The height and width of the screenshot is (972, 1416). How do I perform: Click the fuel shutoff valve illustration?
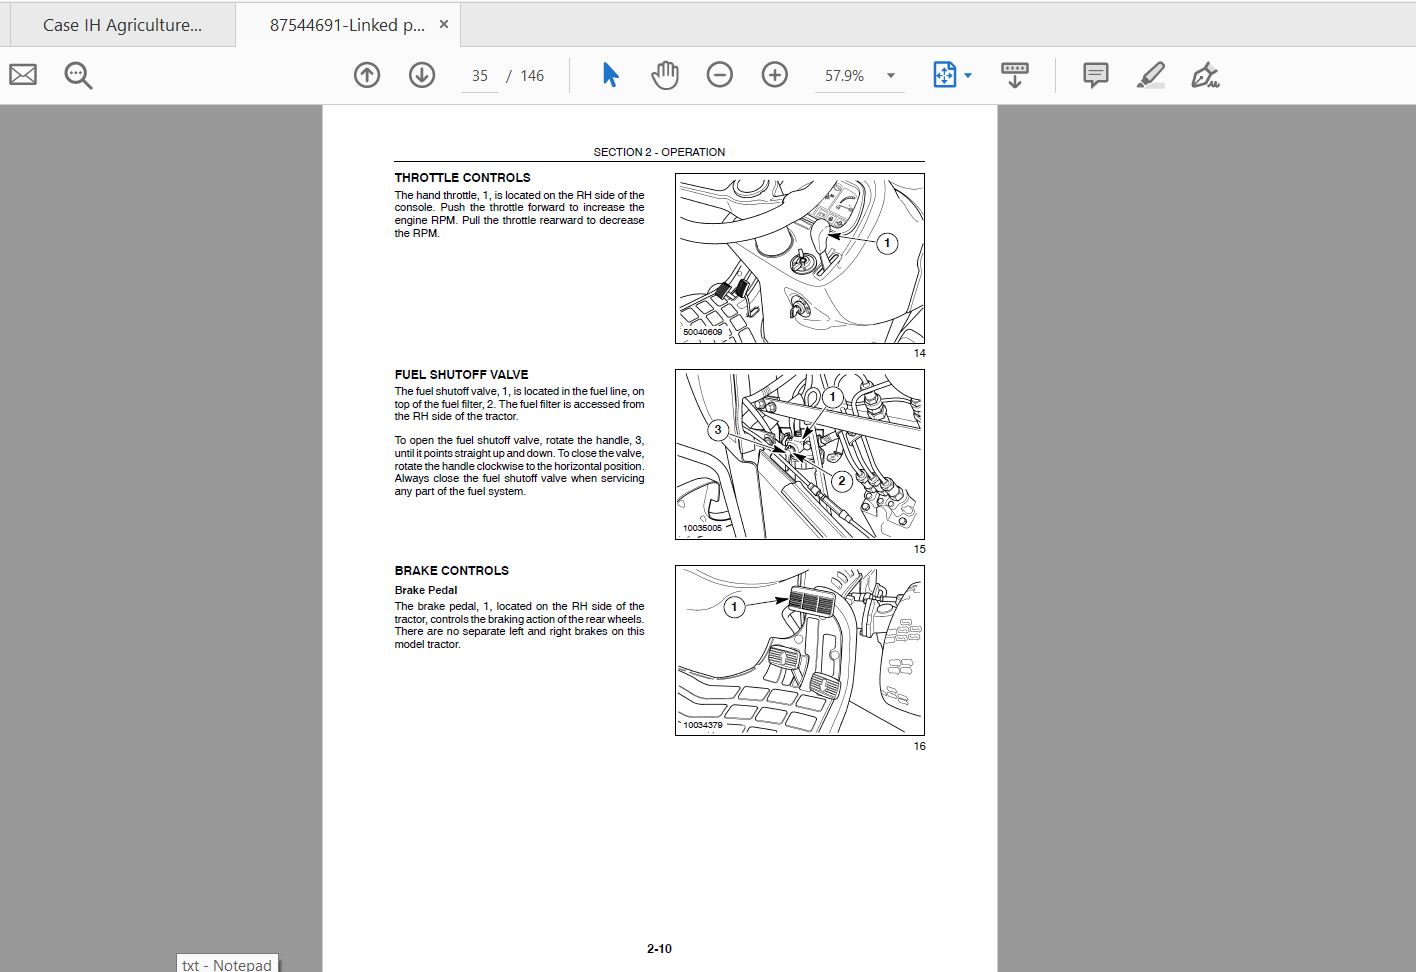coord(800,454)
